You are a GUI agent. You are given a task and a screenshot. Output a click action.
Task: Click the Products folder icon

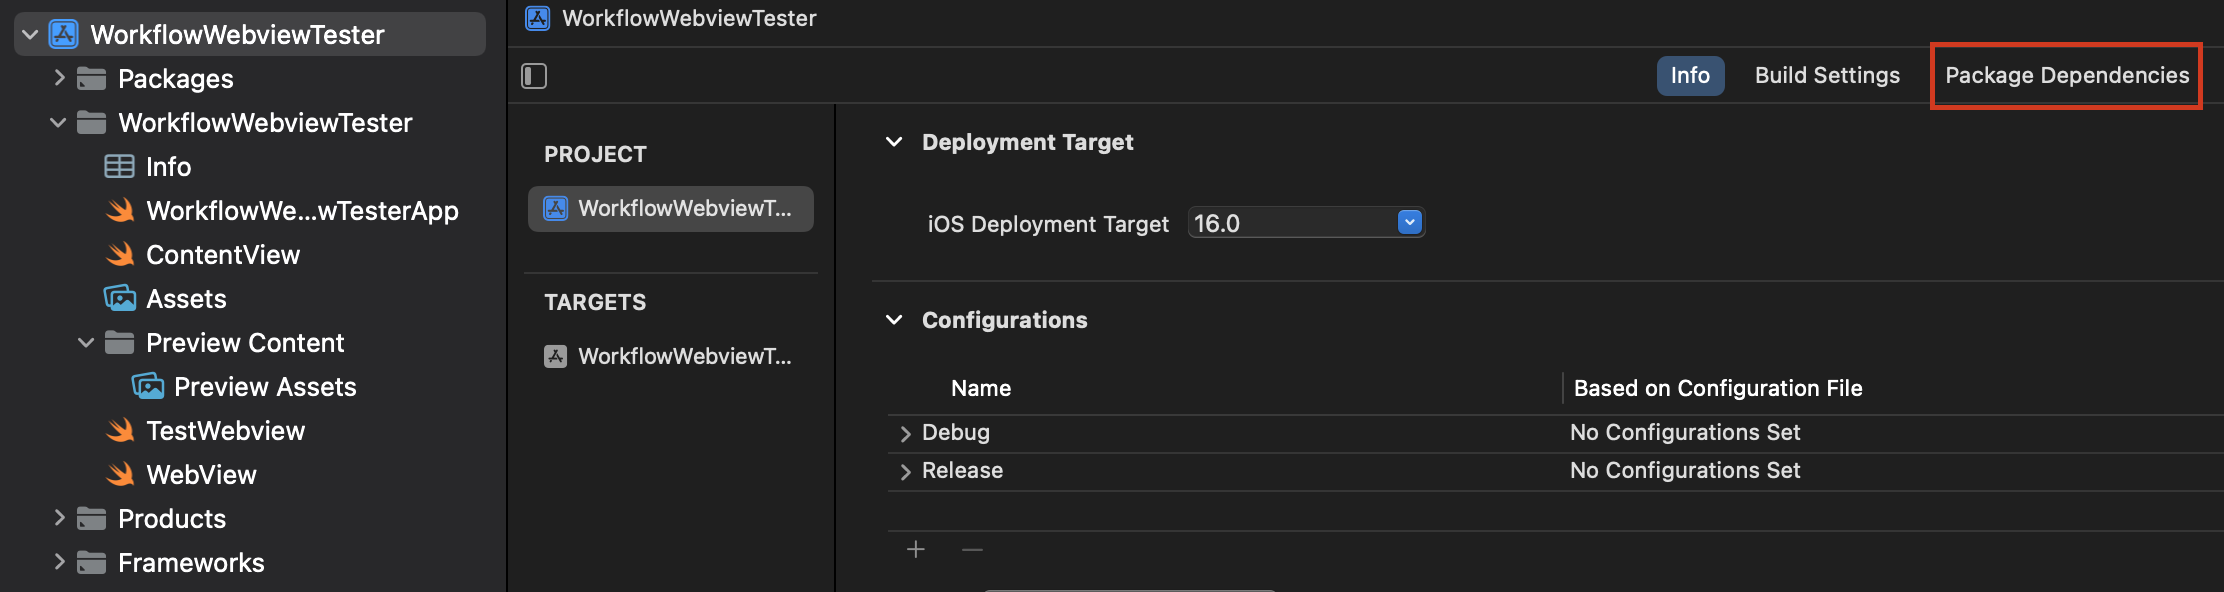[x=91, y=518]
